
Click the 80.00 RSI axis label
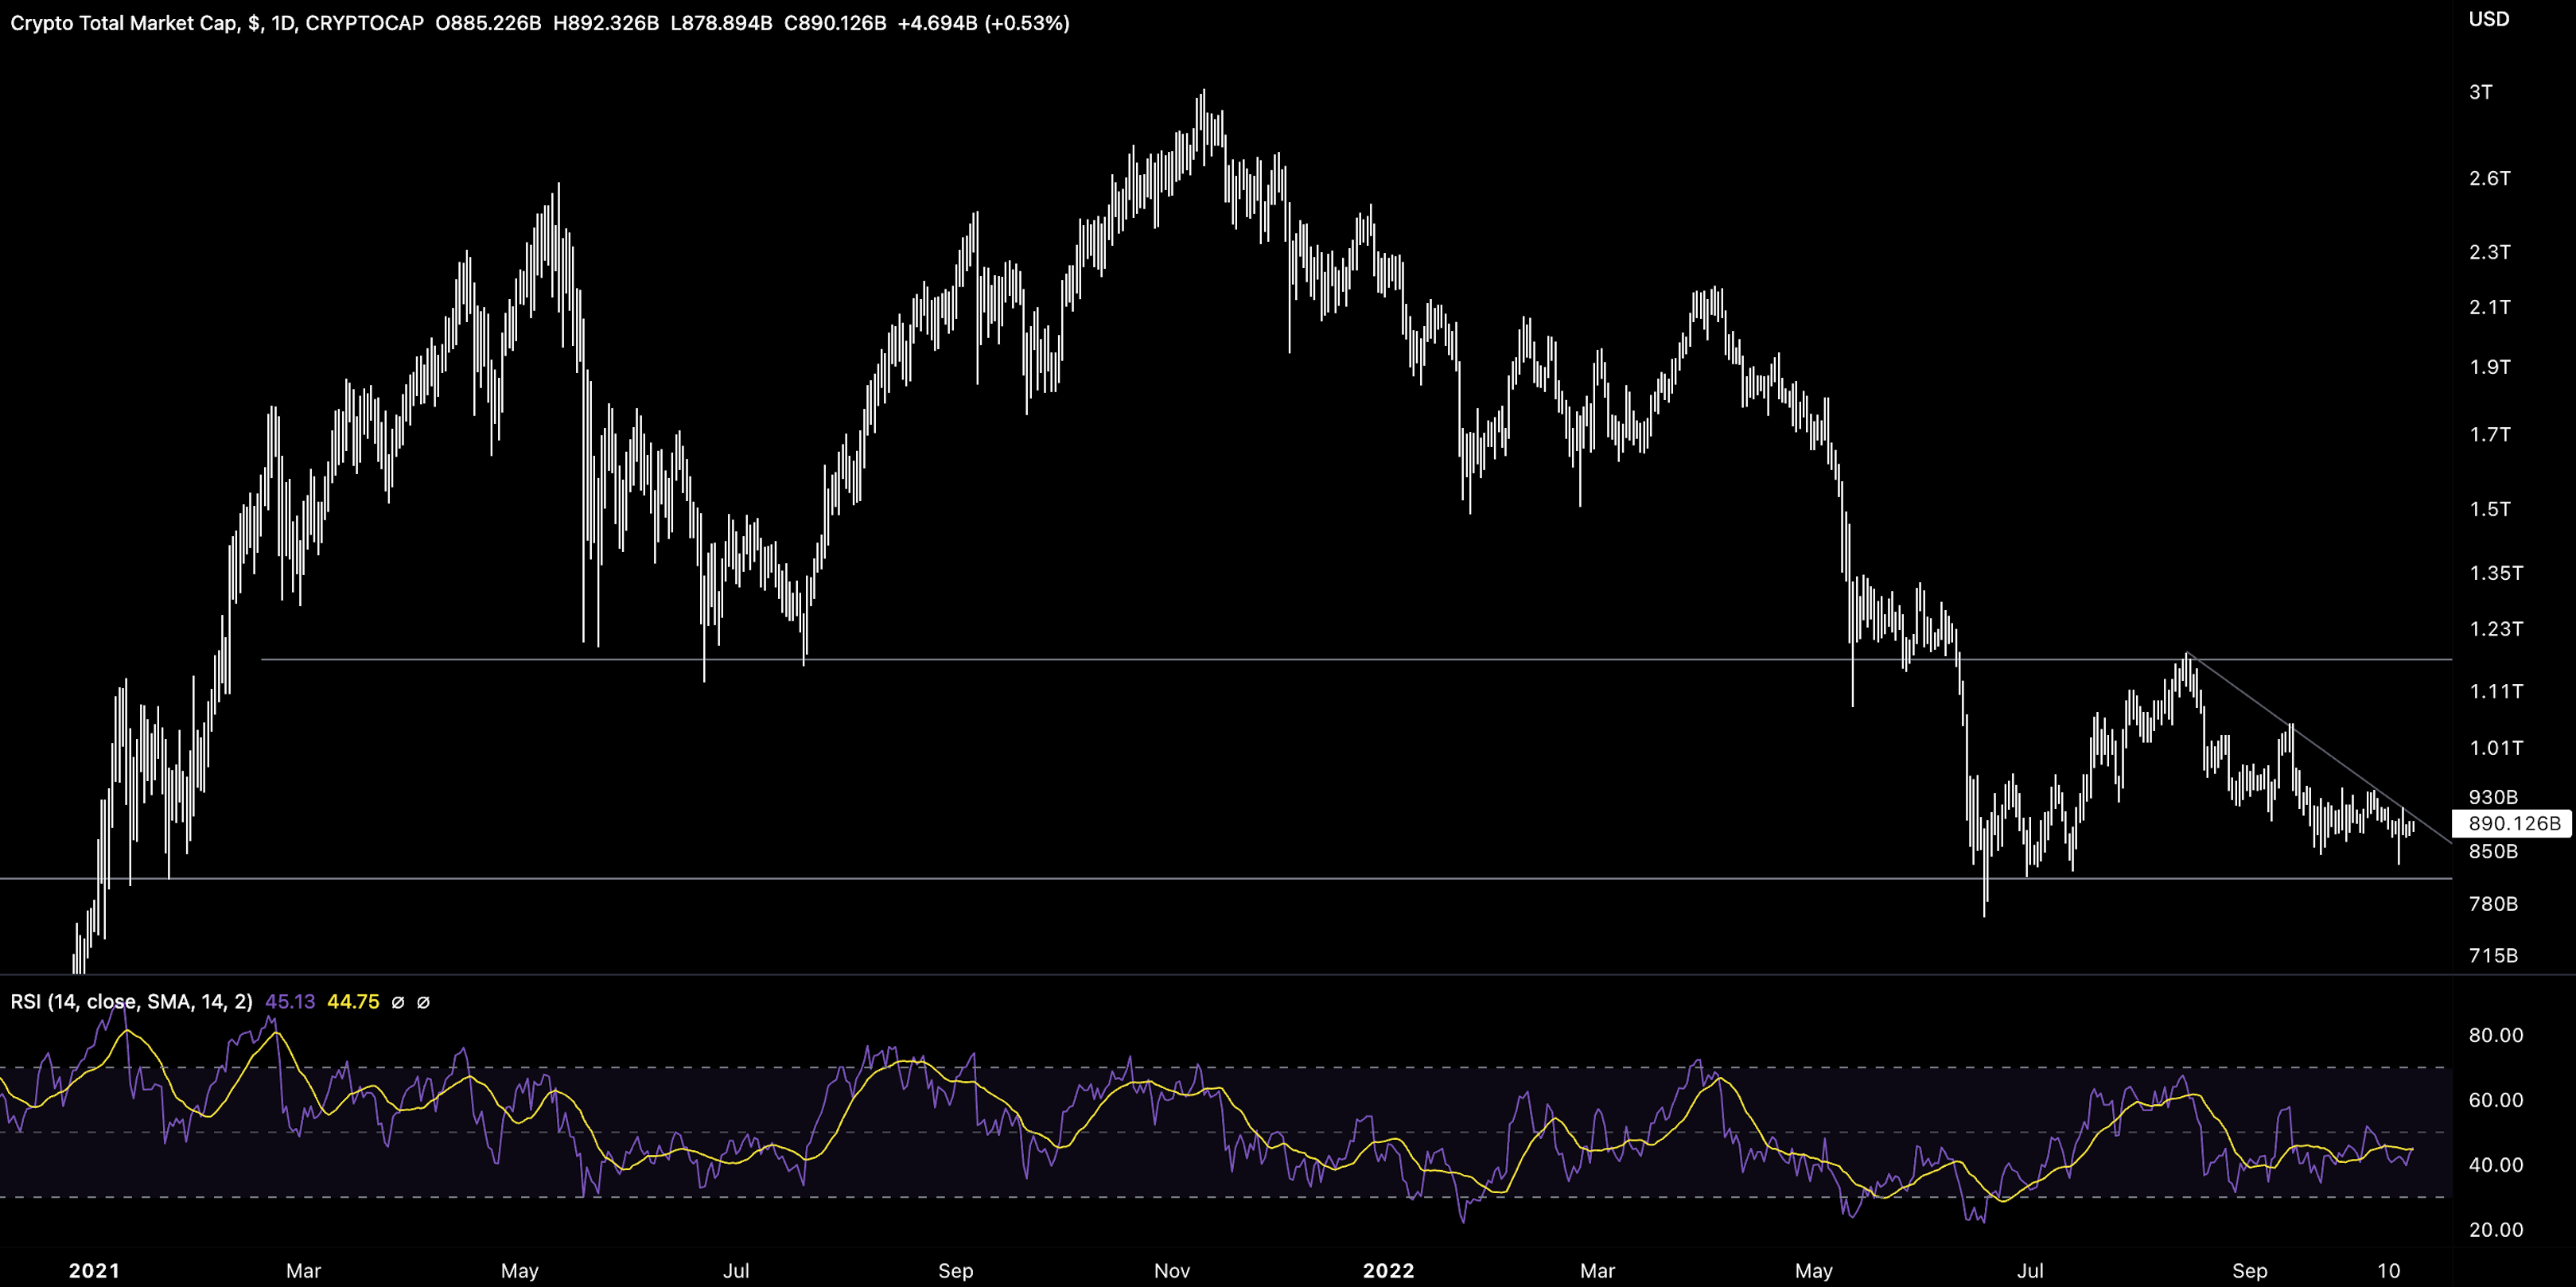click(2496, 1035)
